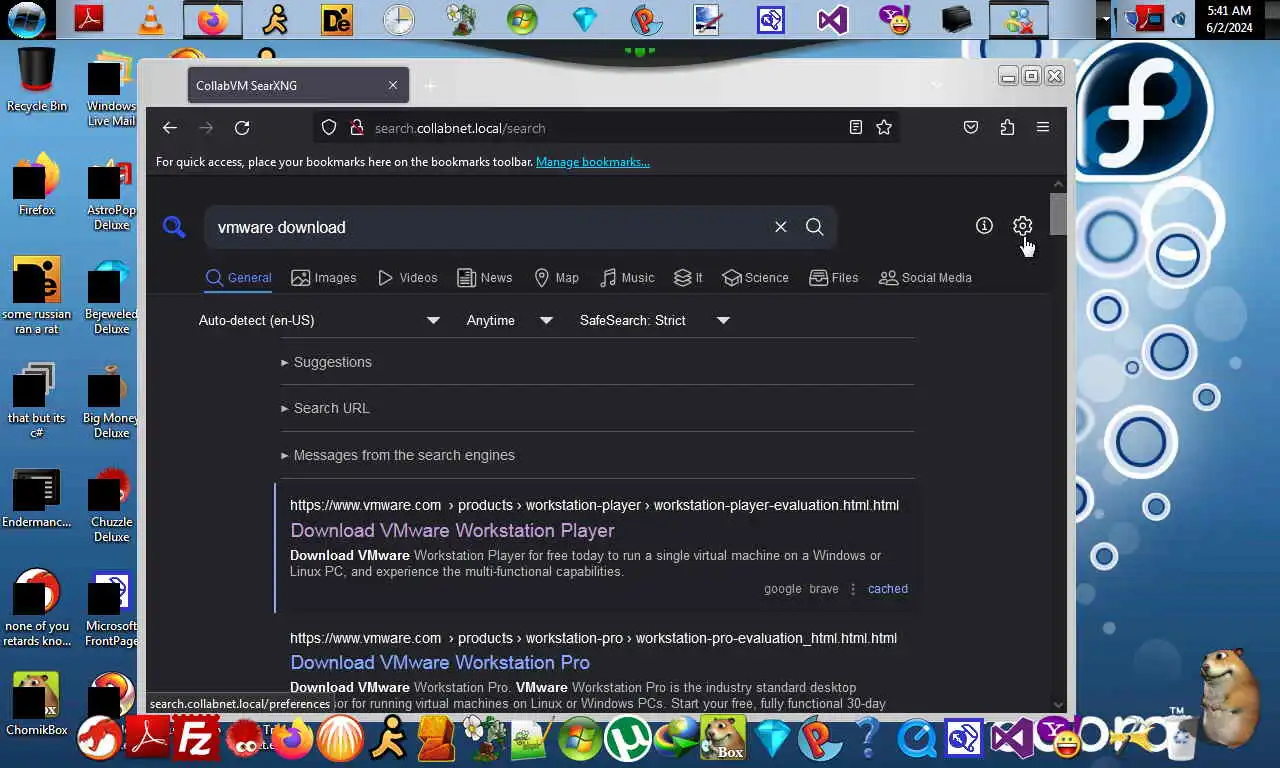The width and height of the screenshot is (1280, 768).
Task: Reload the page in Firefox
Action: (242, 128)
